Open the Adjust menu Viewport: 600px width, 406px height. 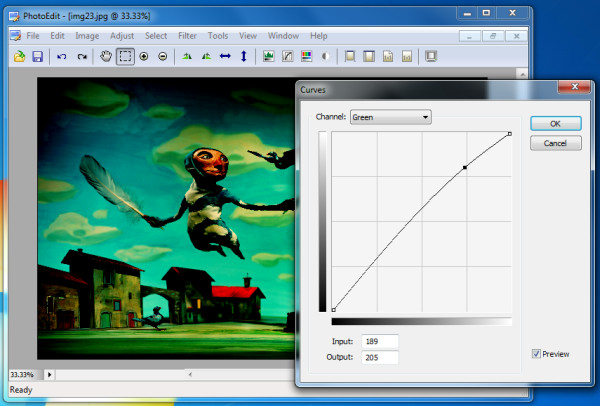click(x=122, y=36)
